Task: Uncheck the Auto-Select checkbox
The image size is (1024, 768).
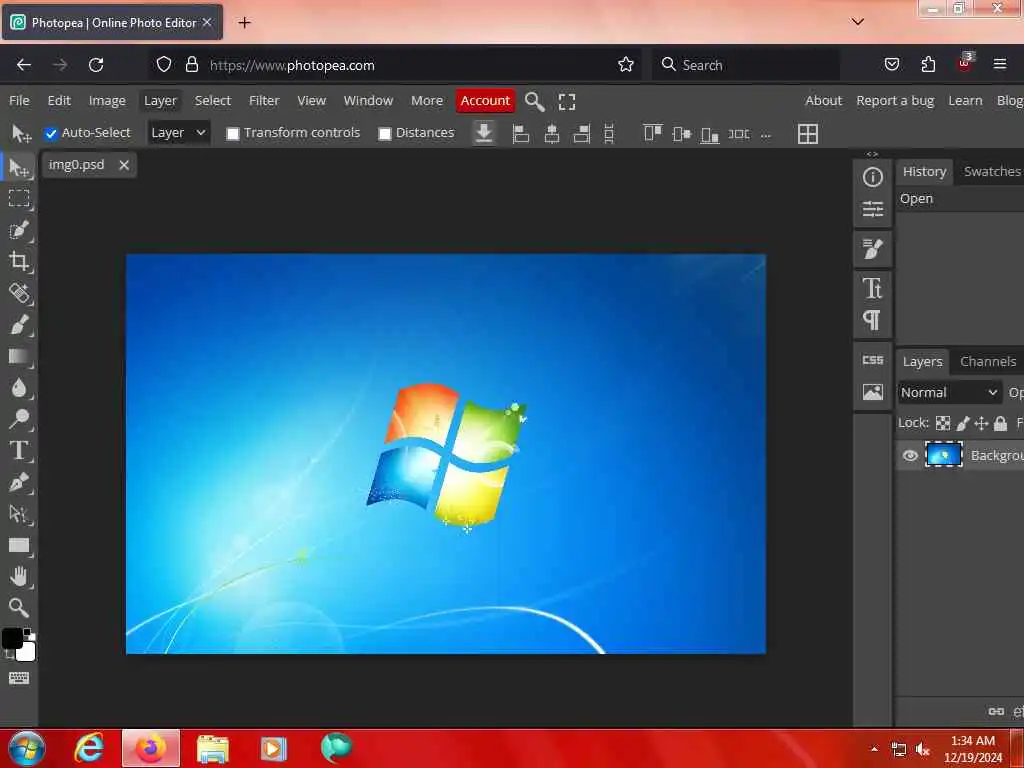Action: 51,133
